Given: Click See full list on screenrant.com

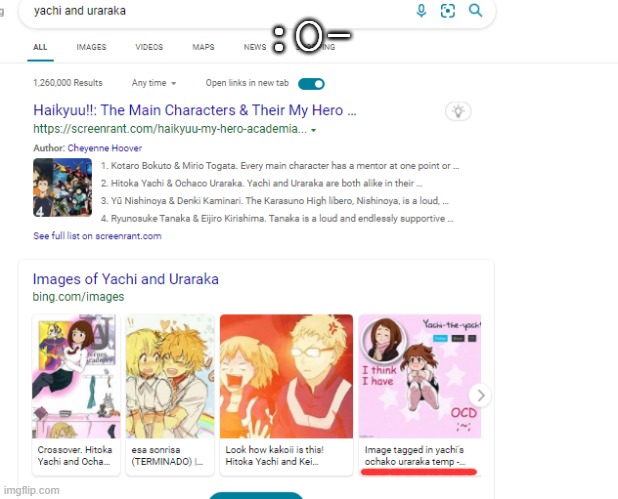Looking at the screenshot, I should 97,236.
